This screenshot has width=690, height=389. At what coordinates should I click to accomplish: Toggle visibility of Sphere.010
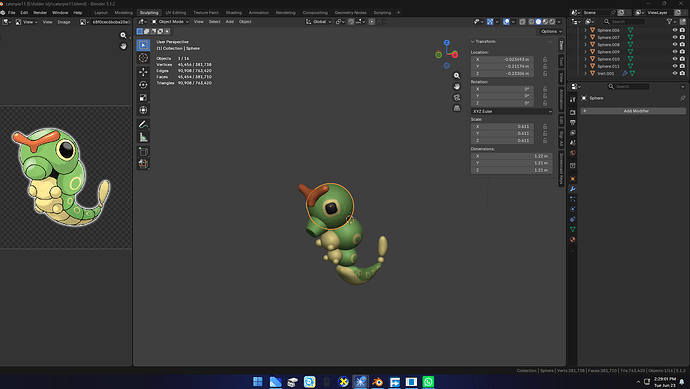[675, 59]
